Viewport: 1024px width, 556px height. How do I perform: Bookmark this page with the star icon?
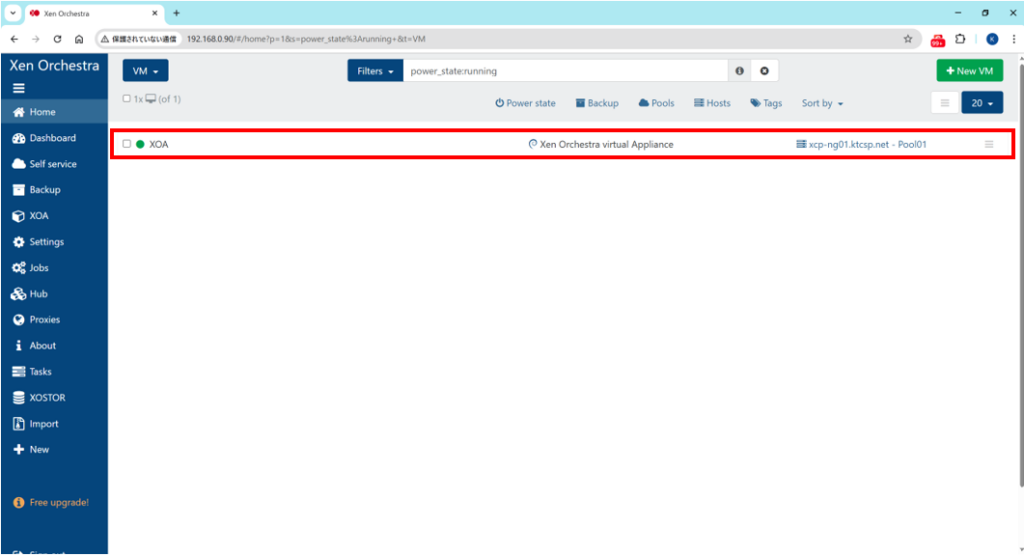pos(908,39)
